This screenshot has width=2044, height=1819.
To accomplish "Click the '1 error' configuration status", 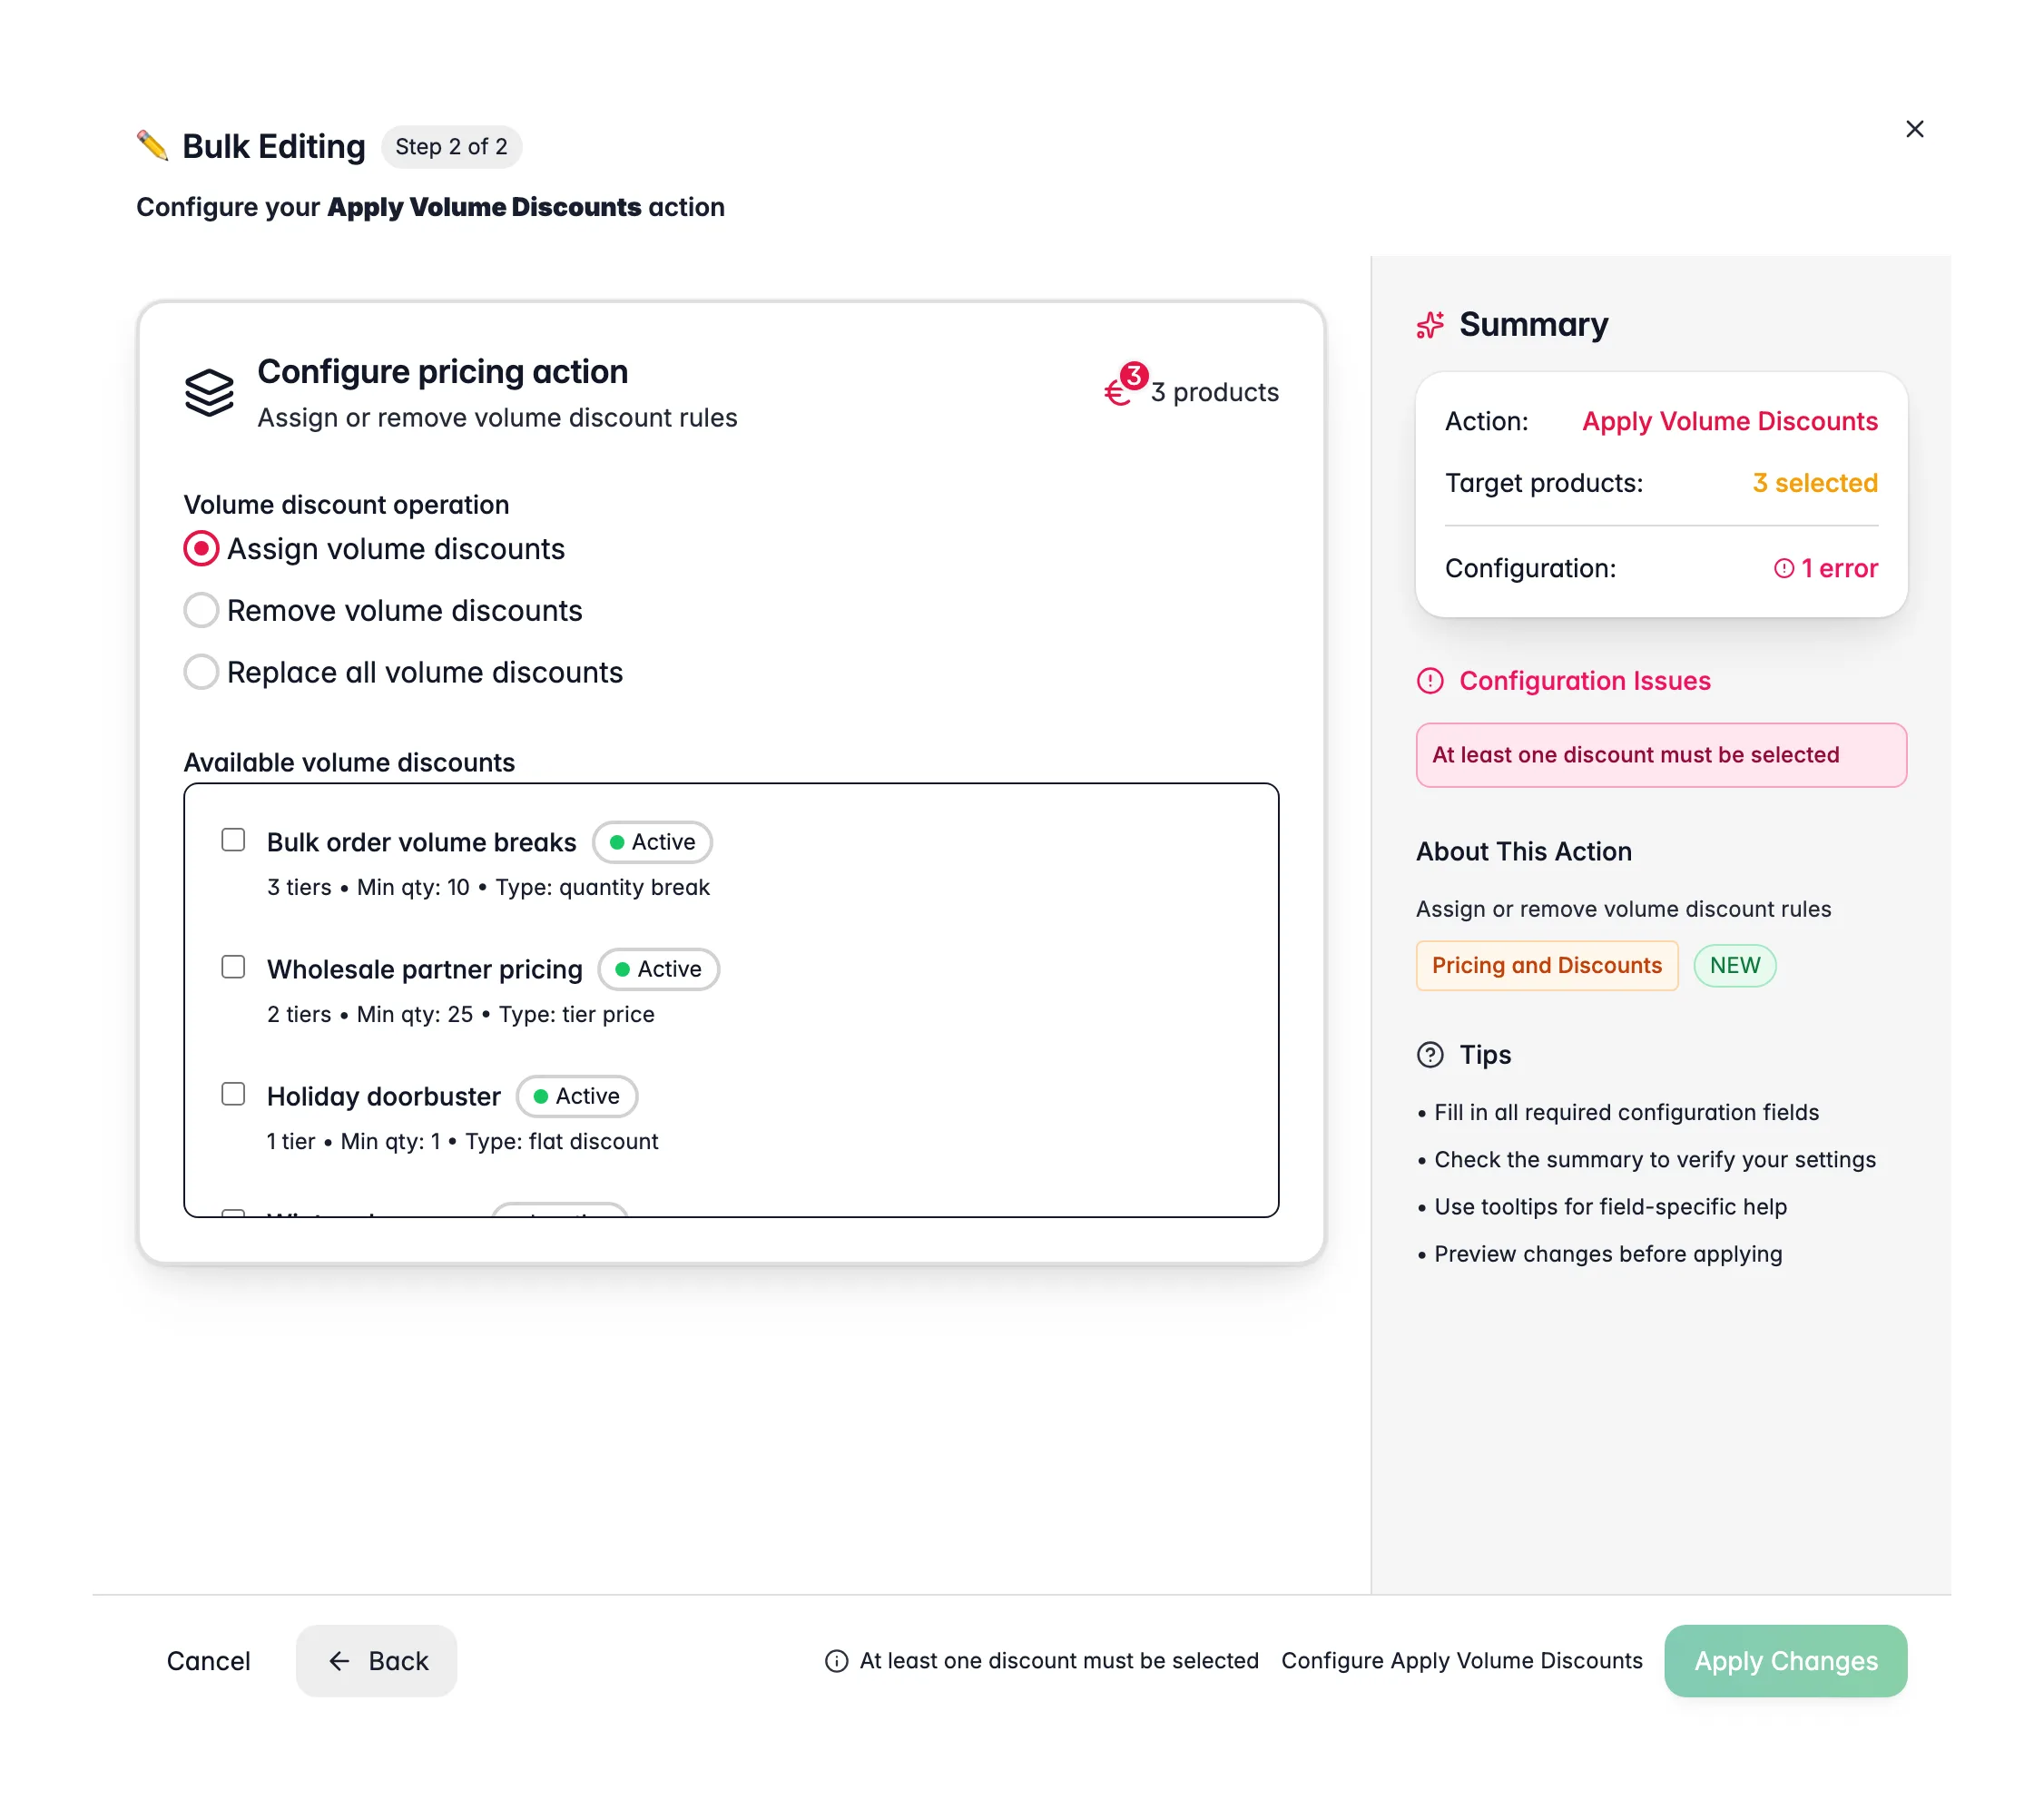I will (1826, 568).
